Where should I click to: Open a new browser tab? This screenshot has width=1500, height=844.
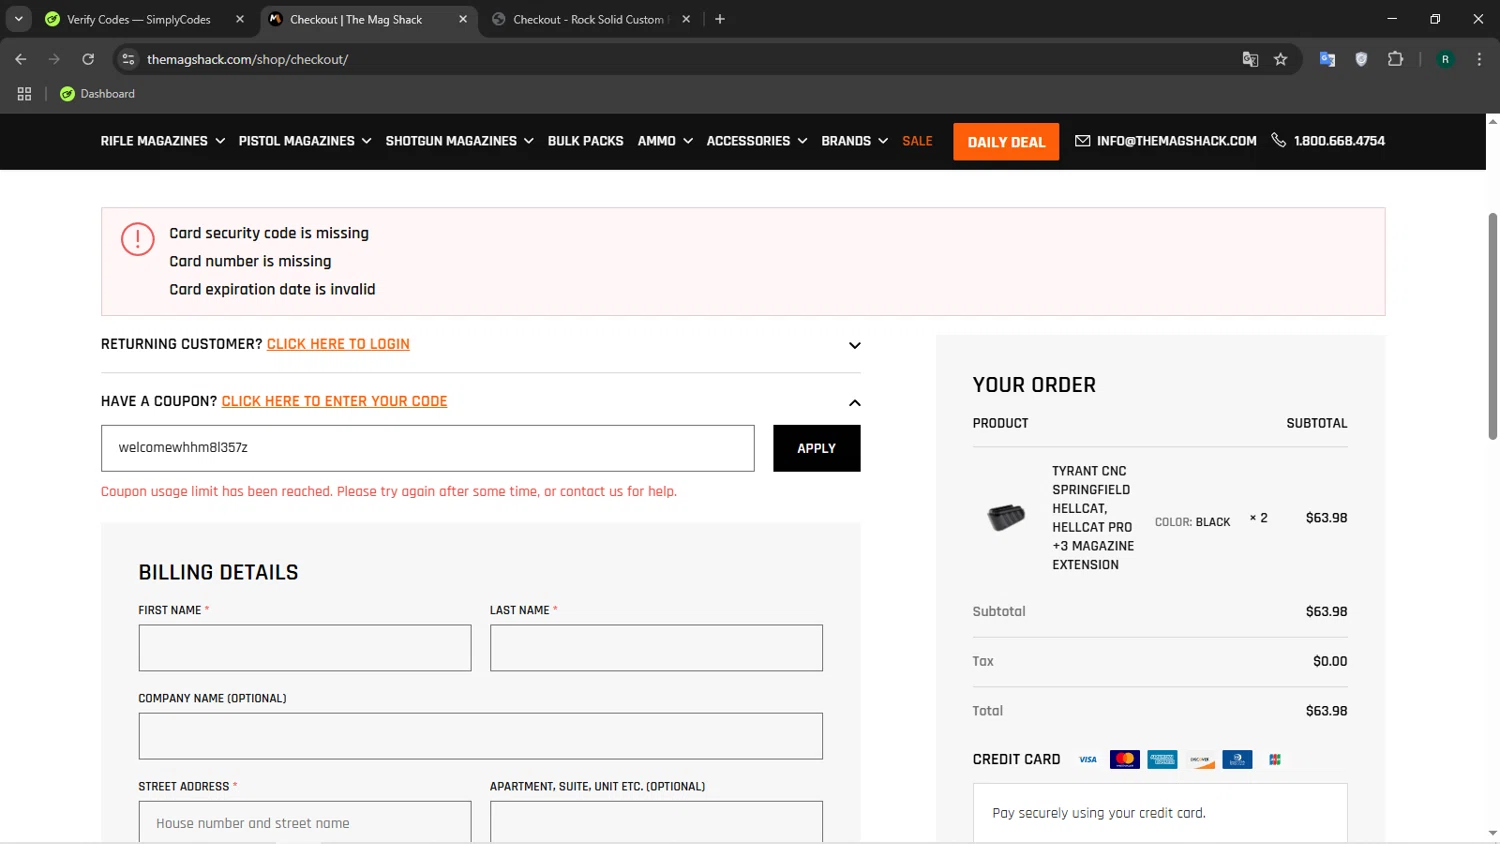tap(720, 19)
